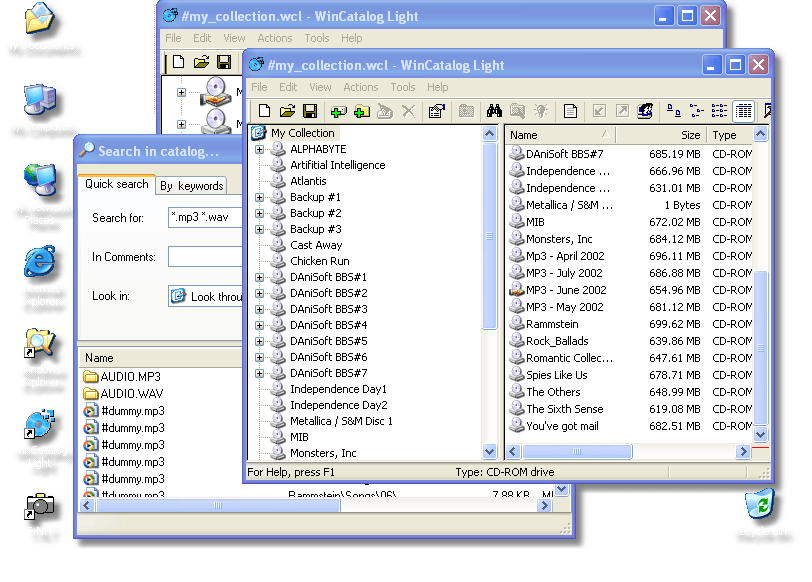Screen dimensions: 812x582
Task: Sort list by Type column header
Action: [x=729, y=135]
